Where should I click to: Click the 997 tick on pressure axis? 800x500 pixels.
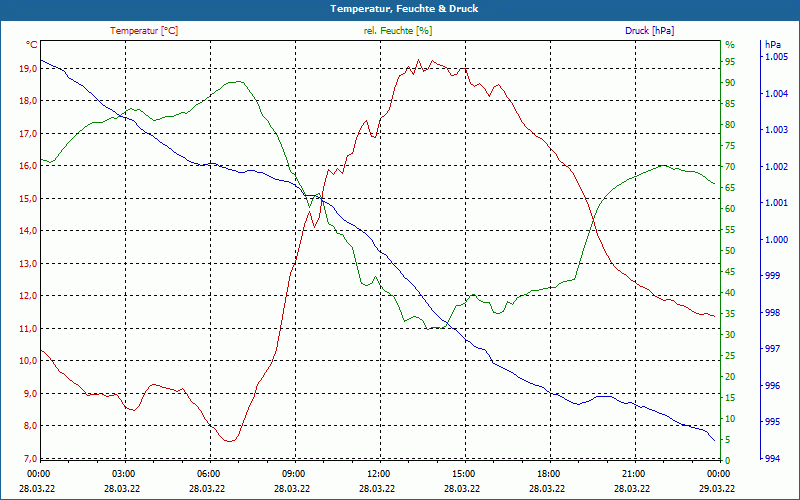coord(772,349)
